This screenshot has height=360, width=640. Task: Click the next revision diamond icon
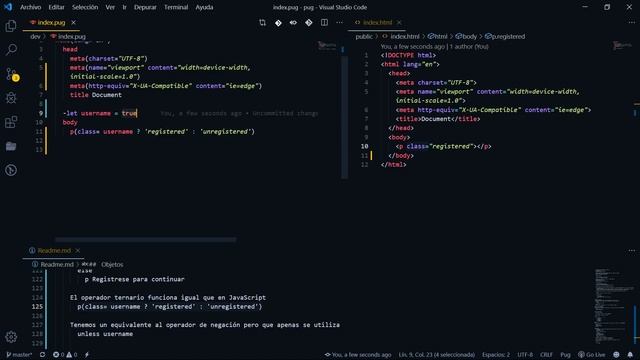[309, 23]
